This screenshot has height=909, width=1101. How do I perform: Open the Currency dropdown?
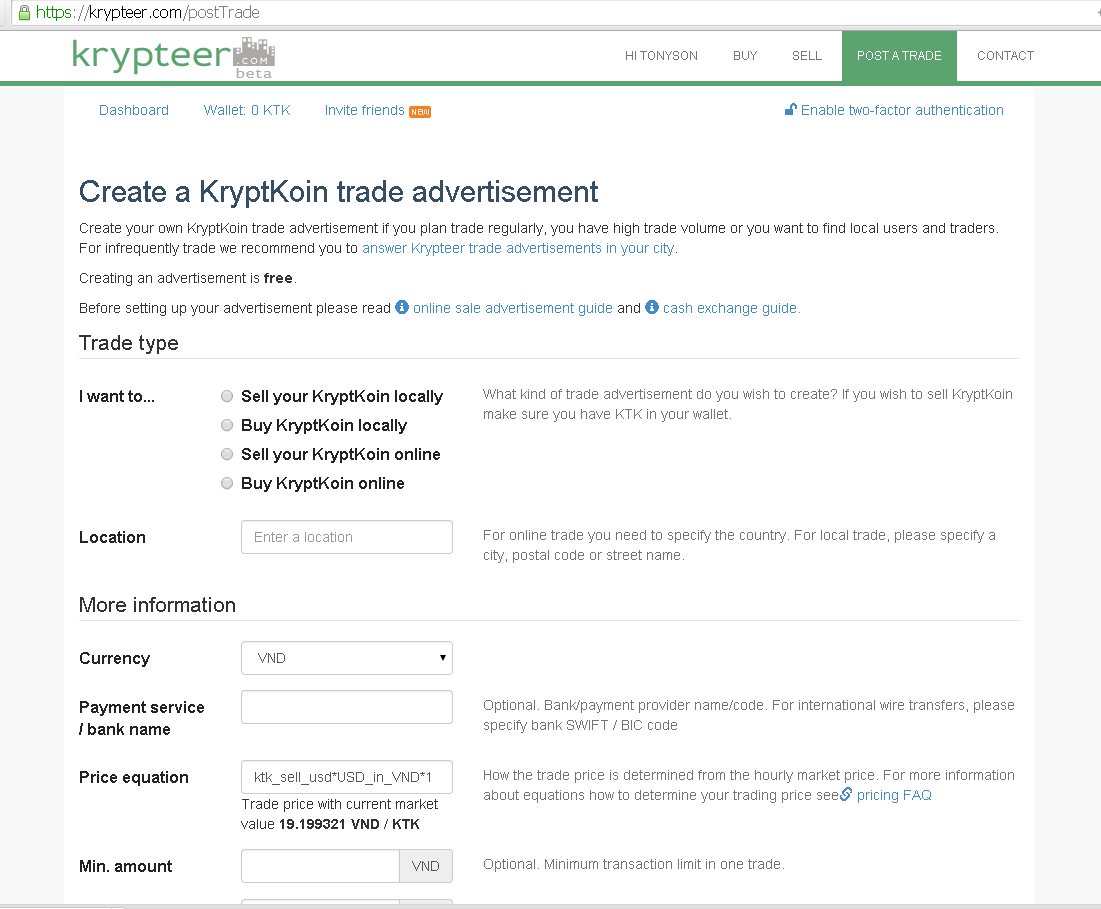click(347, 658)
